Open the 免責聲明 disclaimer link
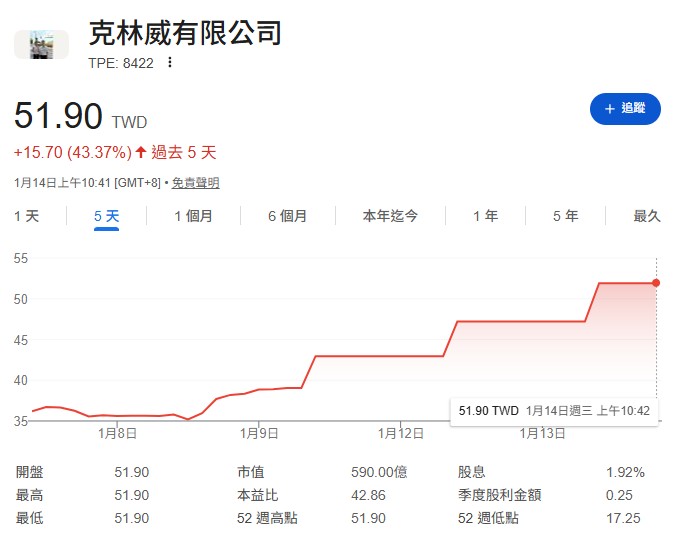This screenshot has width=675, height=544. pyautogui.click(x=195, y=183)
